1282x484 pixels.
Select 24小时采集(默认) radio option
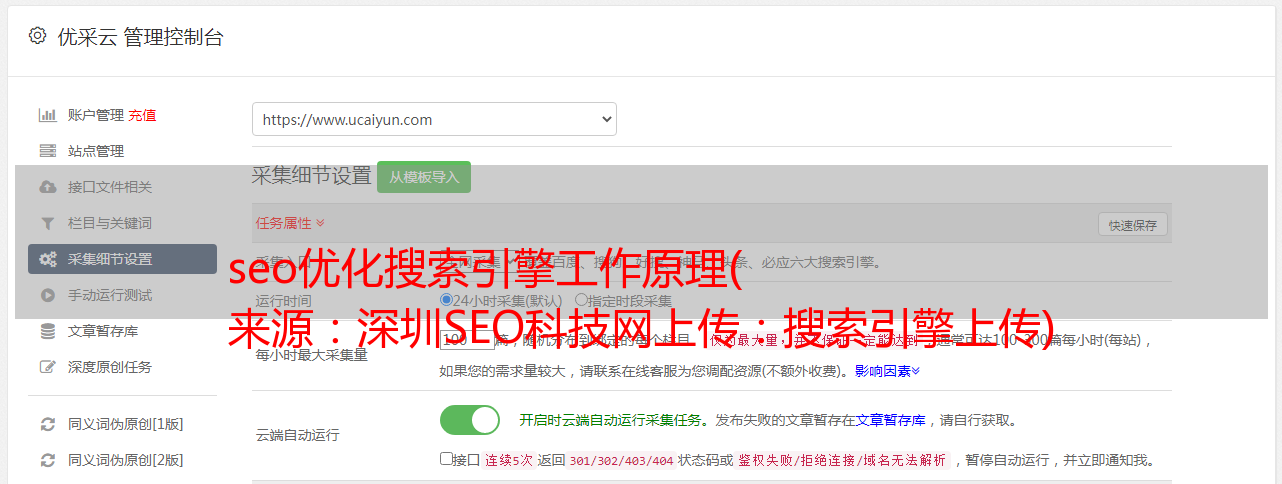[446, 300]
